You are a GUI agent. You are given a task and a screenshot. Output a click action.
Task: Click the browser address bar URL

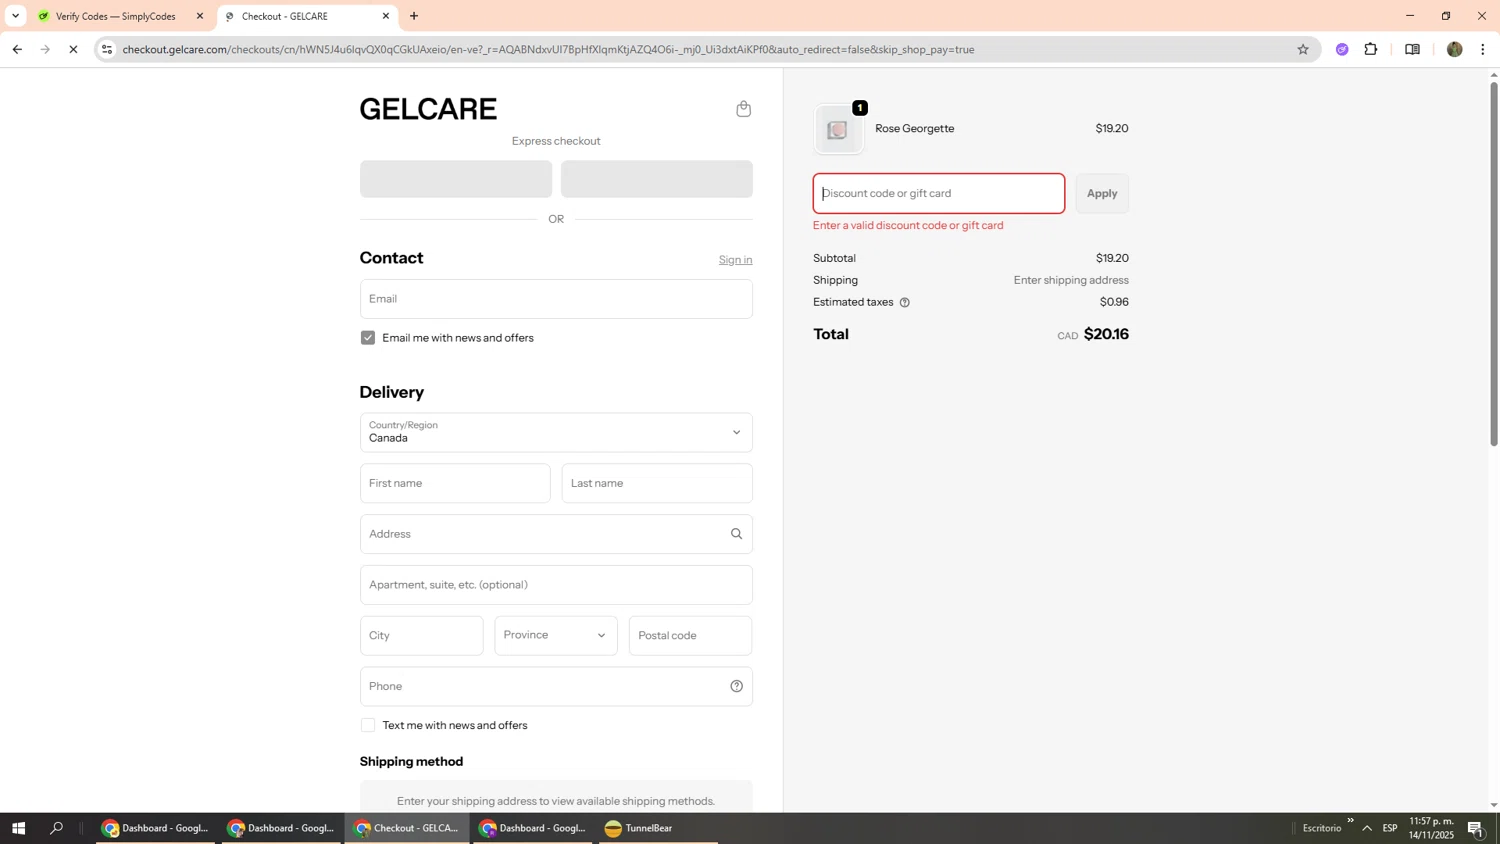548,49
